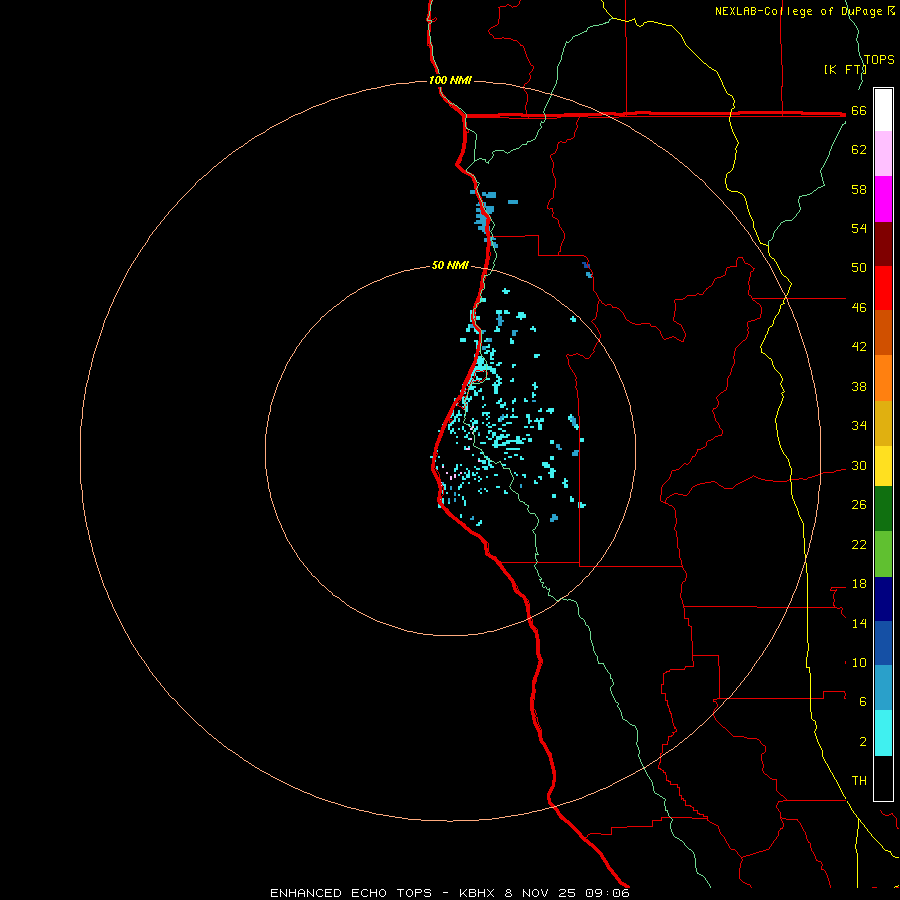Click the white swatch on the echo tops legend

tap(883, 110)
